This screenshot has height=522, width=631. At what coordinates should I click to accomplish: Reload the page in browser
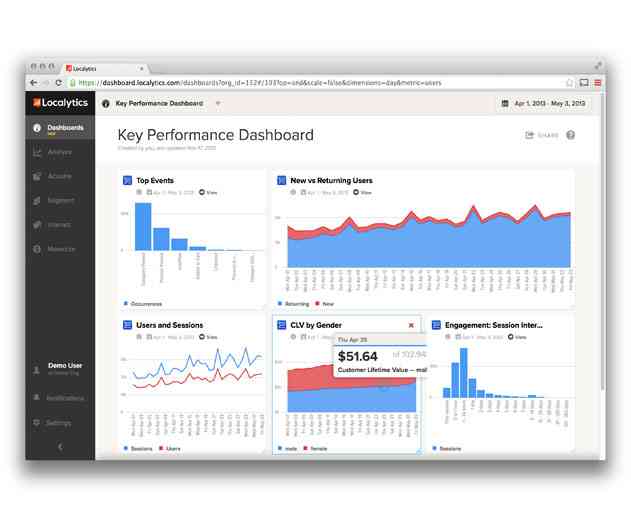59,83
